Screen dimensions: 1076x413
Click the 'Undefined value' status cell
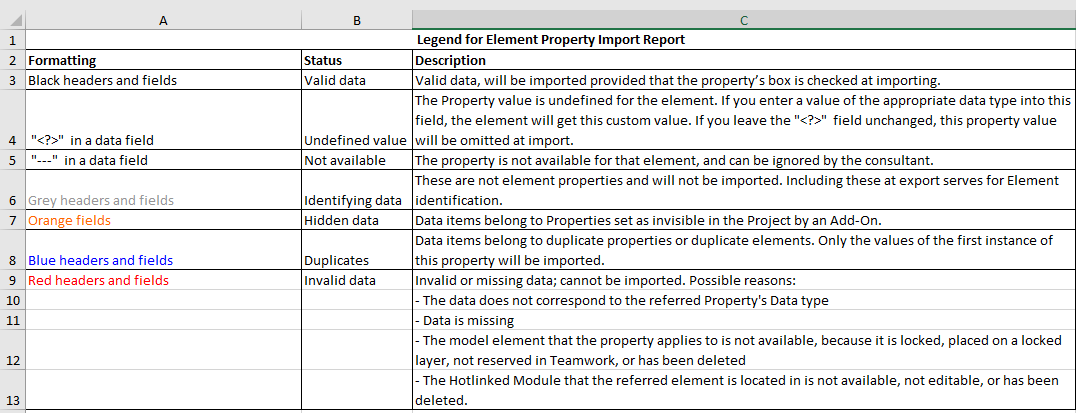pos(356,140)
